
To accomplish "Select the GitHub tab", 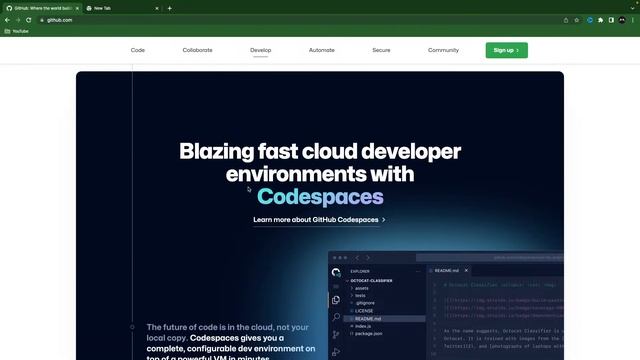I will point(42,8).
